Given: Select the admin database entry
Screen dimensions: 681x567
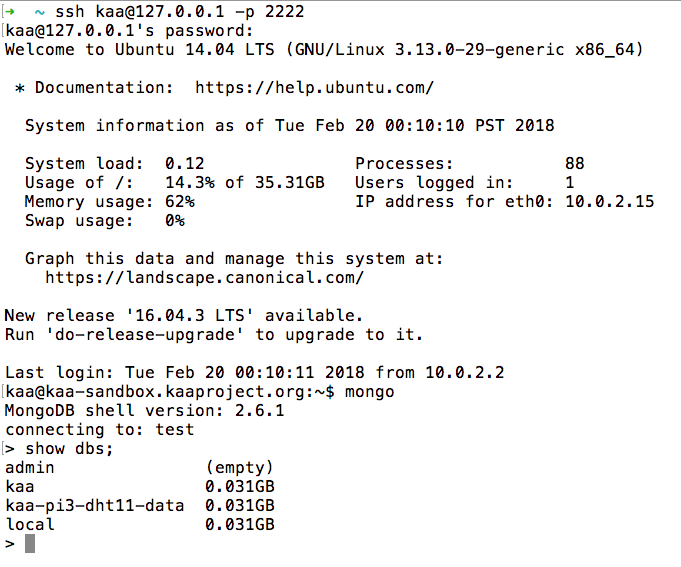Looking at the screenshot, I should click(x=30, y=468).
